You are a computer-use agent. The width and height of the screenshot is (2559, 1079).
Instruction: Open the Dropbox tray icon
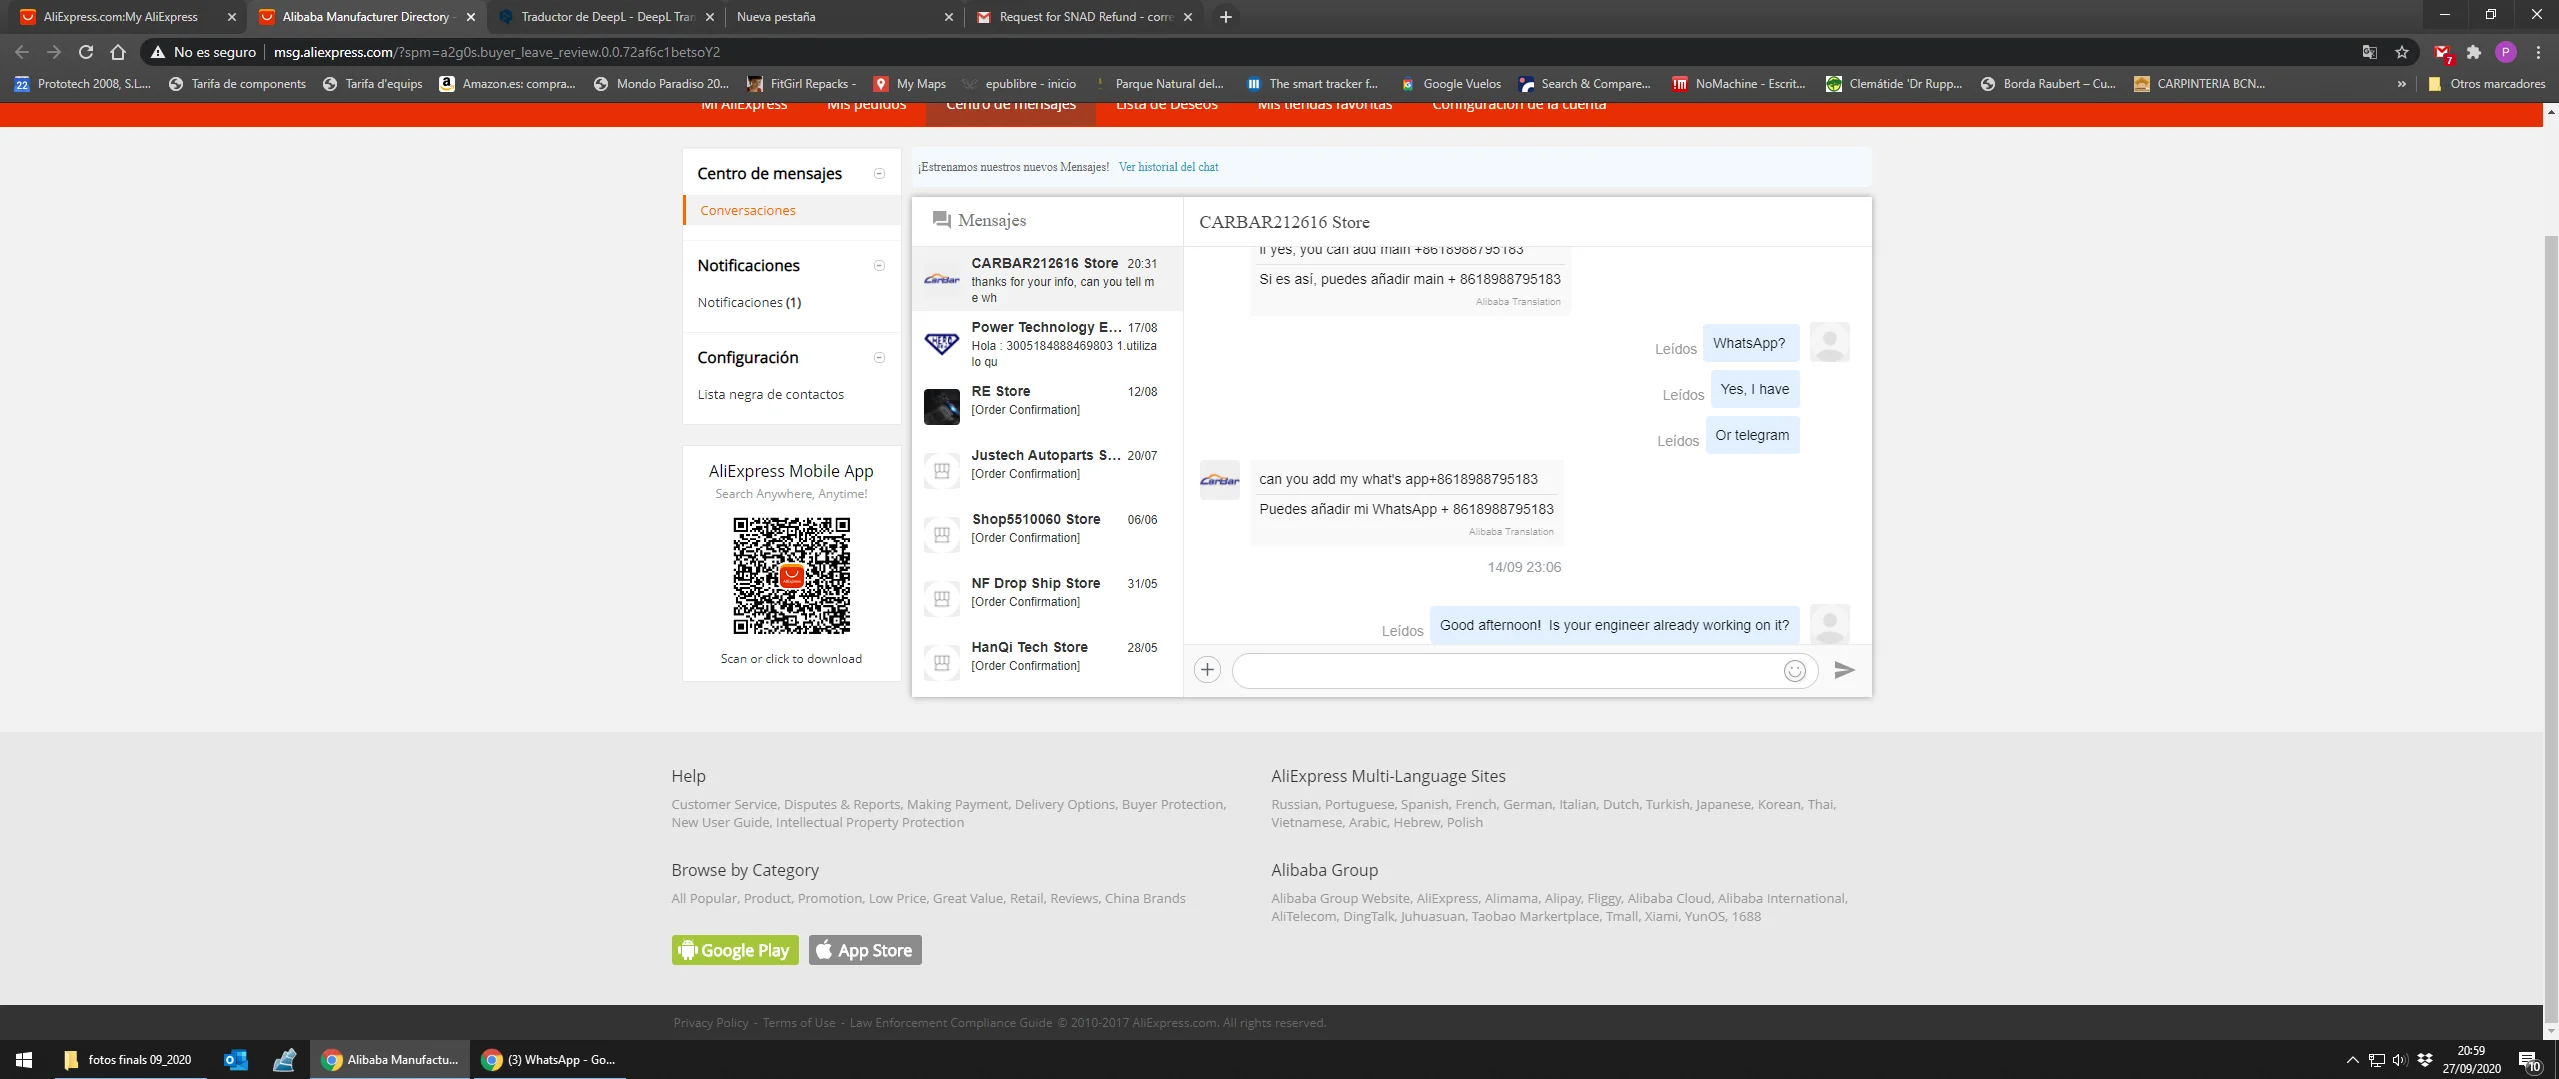pyautogui.click(x=2424, y=1060)
